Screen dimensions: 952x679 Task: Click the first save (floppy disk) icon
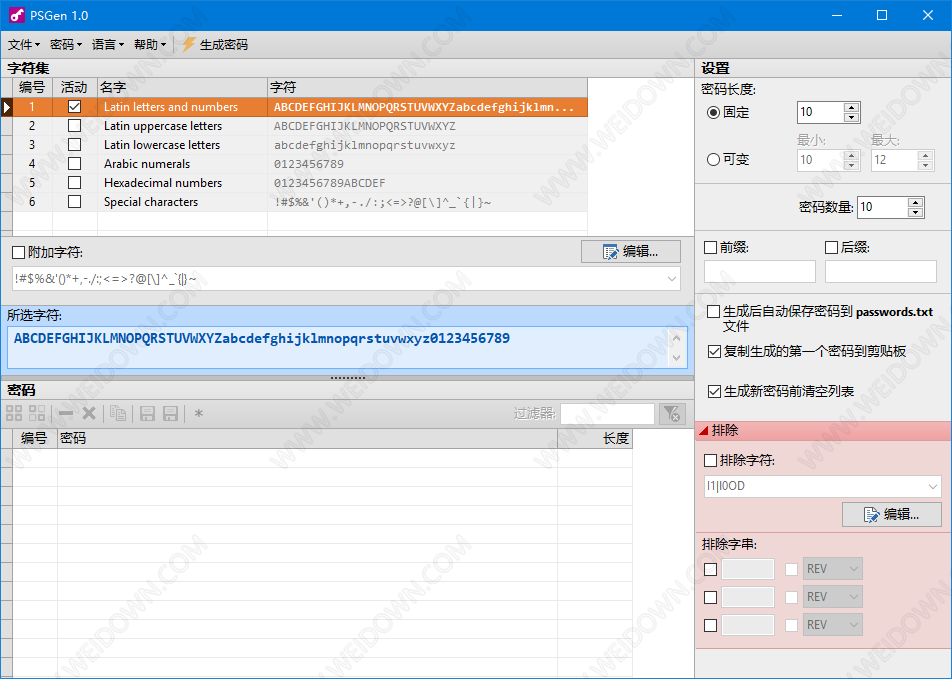coord(147,413)
